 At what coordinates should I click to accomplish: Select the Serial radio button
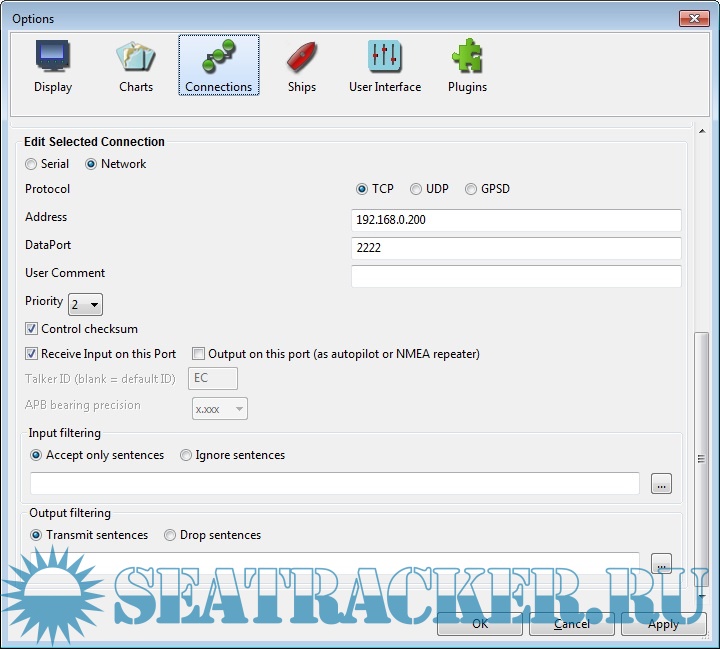click(32, 164)
